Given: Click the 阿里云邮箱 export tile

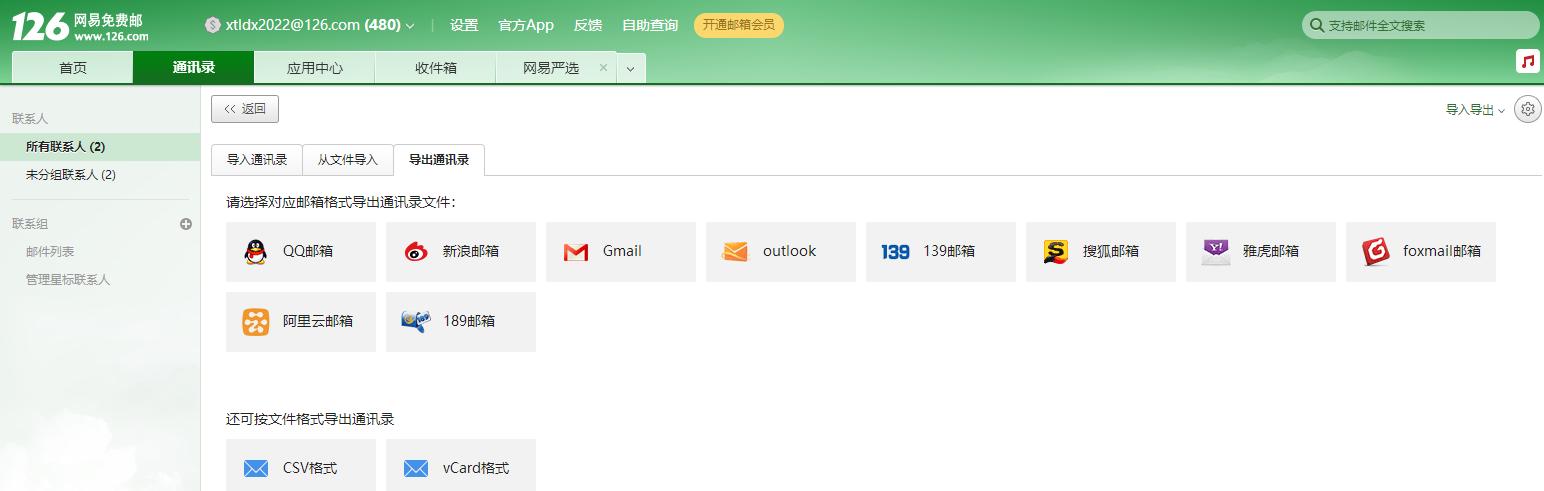Looking at the screenshot, I should 300,322.
